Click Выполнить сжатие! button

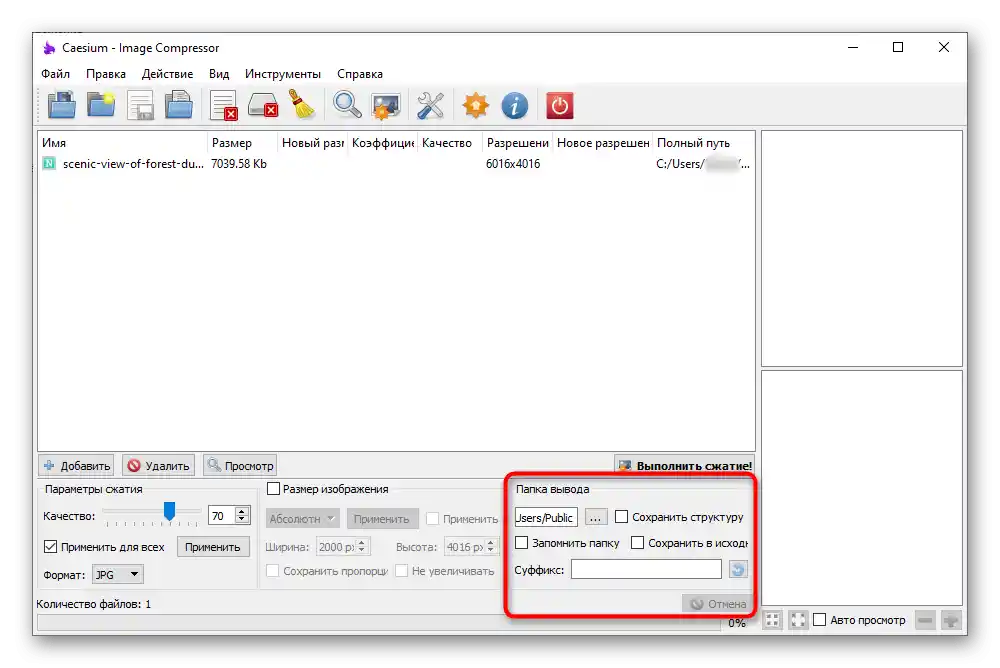[685, 466]
